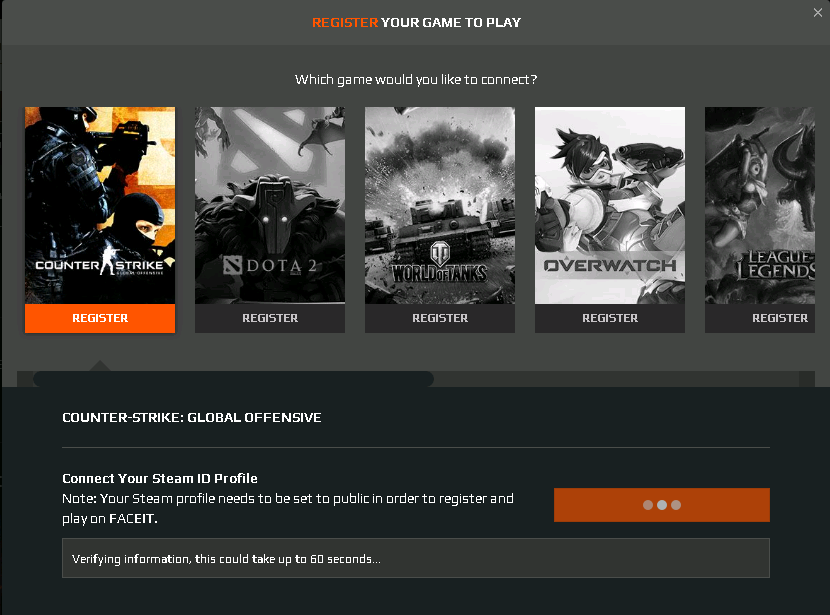Select the Dota 2 game cover image
The image size is (830, 615).
(270, 205)
